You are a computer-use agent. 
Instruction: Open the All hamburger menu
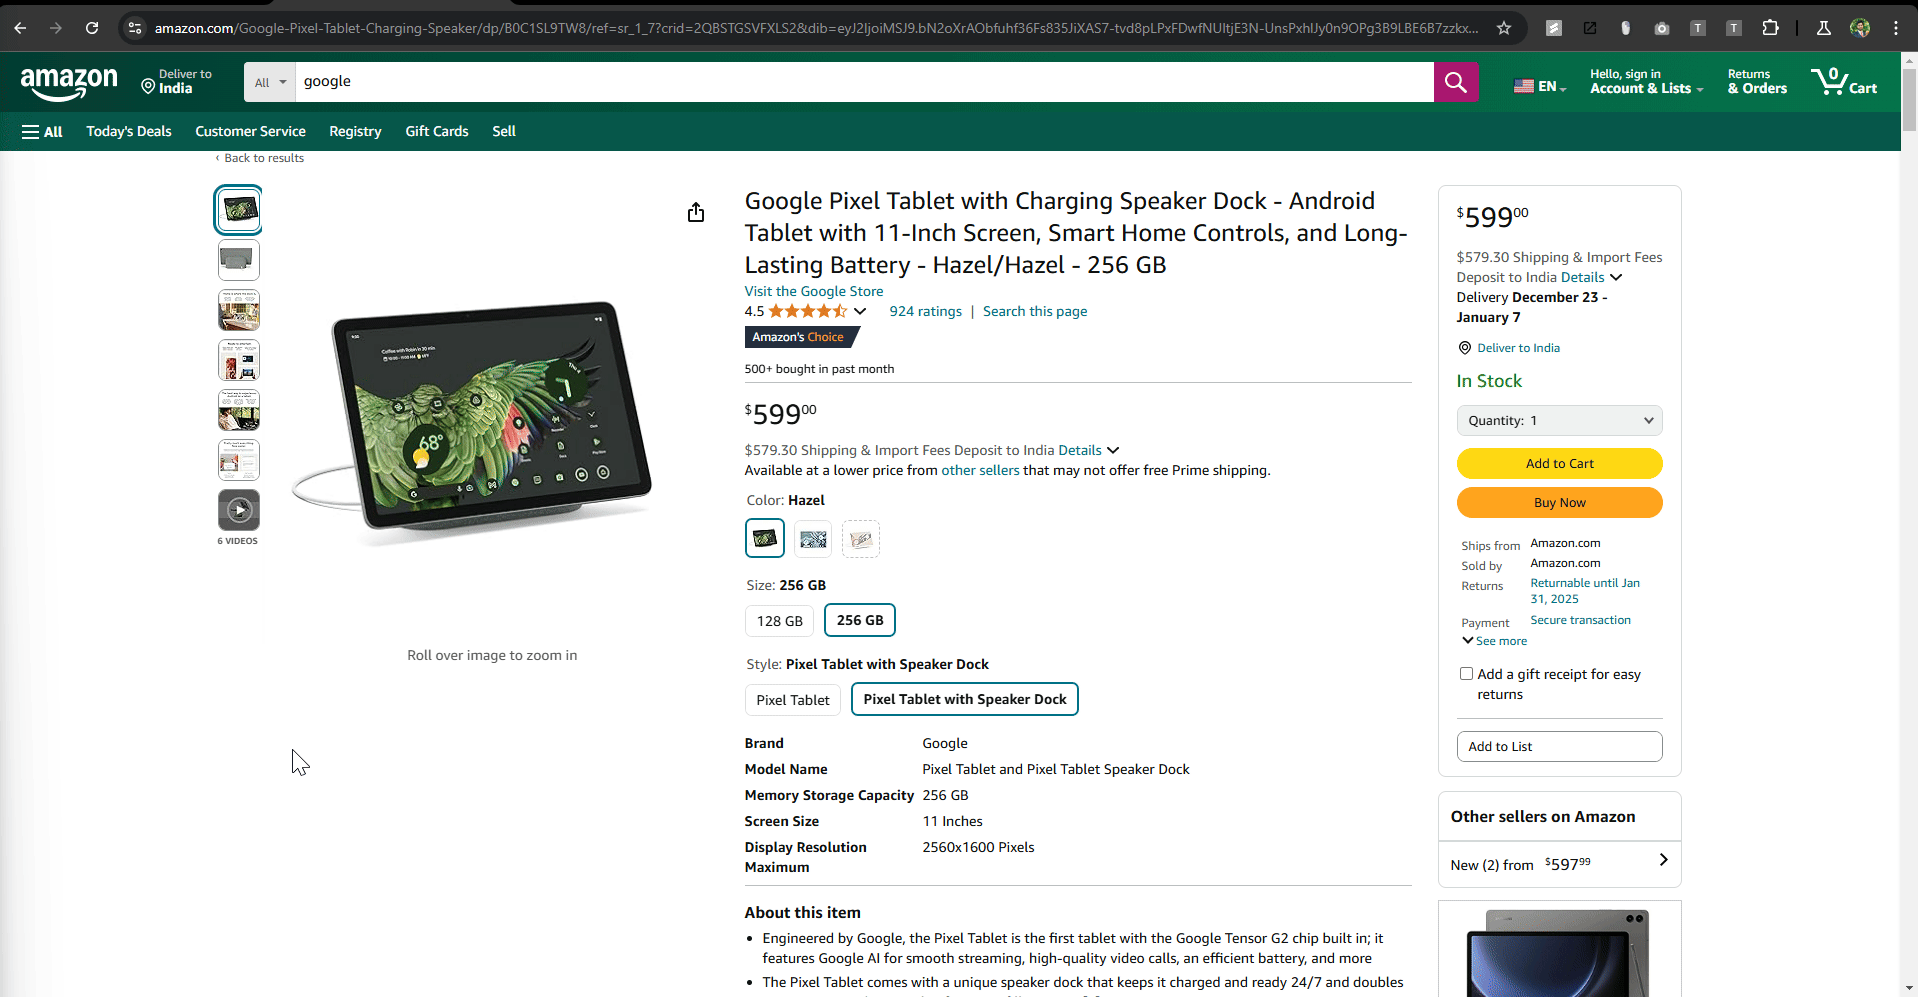(42, 132)
